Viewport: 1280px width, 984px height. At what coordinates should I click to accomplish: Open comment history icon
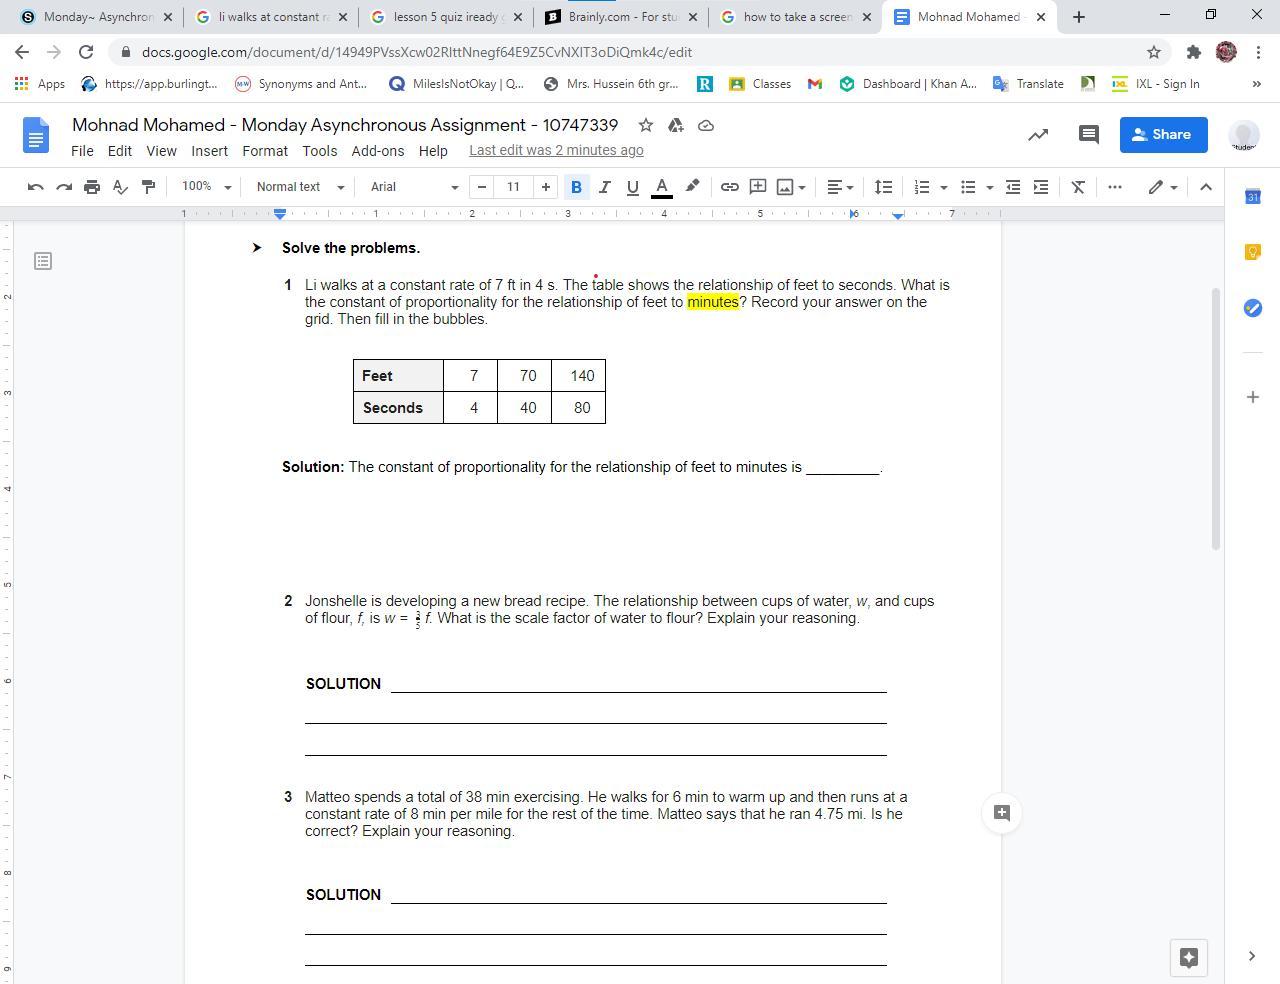[1089, 135]
